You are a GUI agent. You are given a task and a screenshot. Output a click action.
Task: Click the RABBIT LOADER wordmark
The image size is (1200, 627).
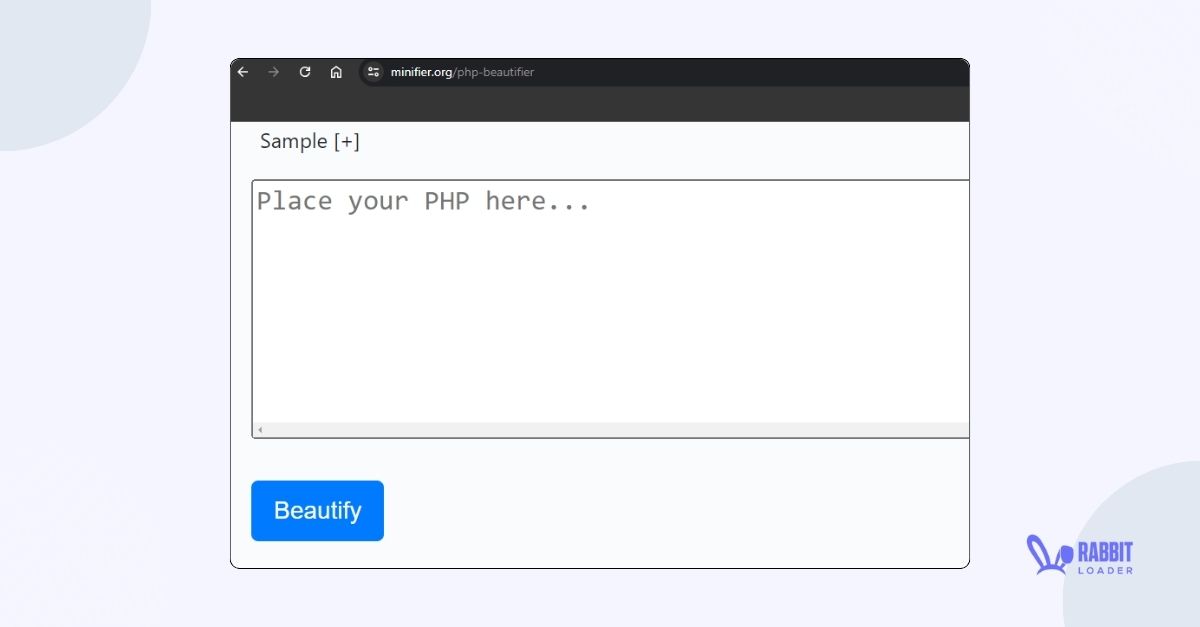tap(1103, 552)
